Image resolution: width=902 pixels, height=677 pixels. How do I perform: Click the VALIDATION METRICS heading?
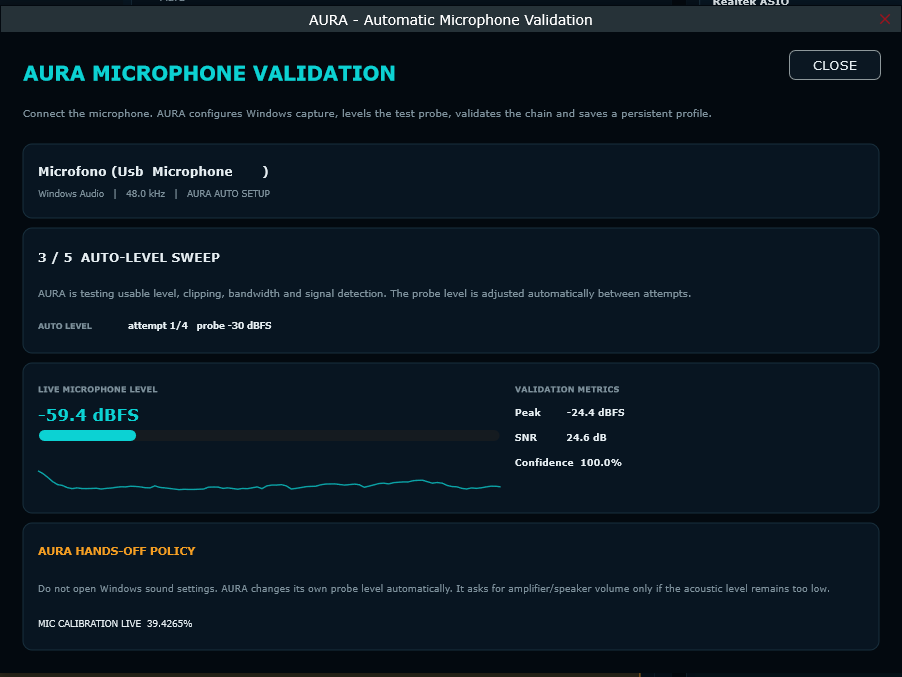coord(567,389)
